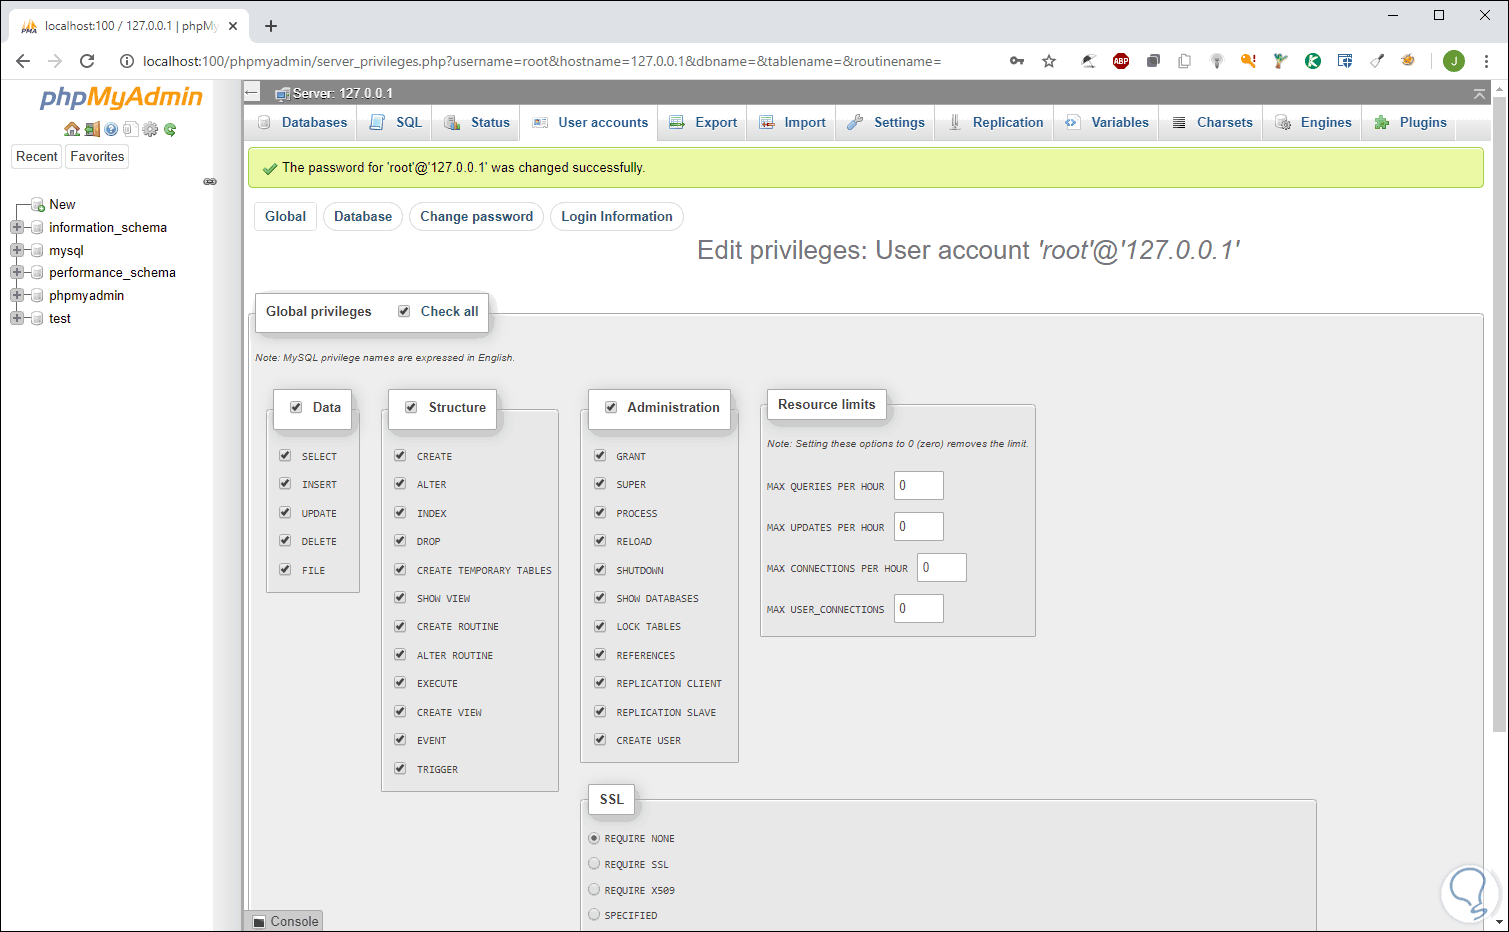1509x932 pixels.
Task: Open the window shield extension icon
Action: [x=1345, y=61]
